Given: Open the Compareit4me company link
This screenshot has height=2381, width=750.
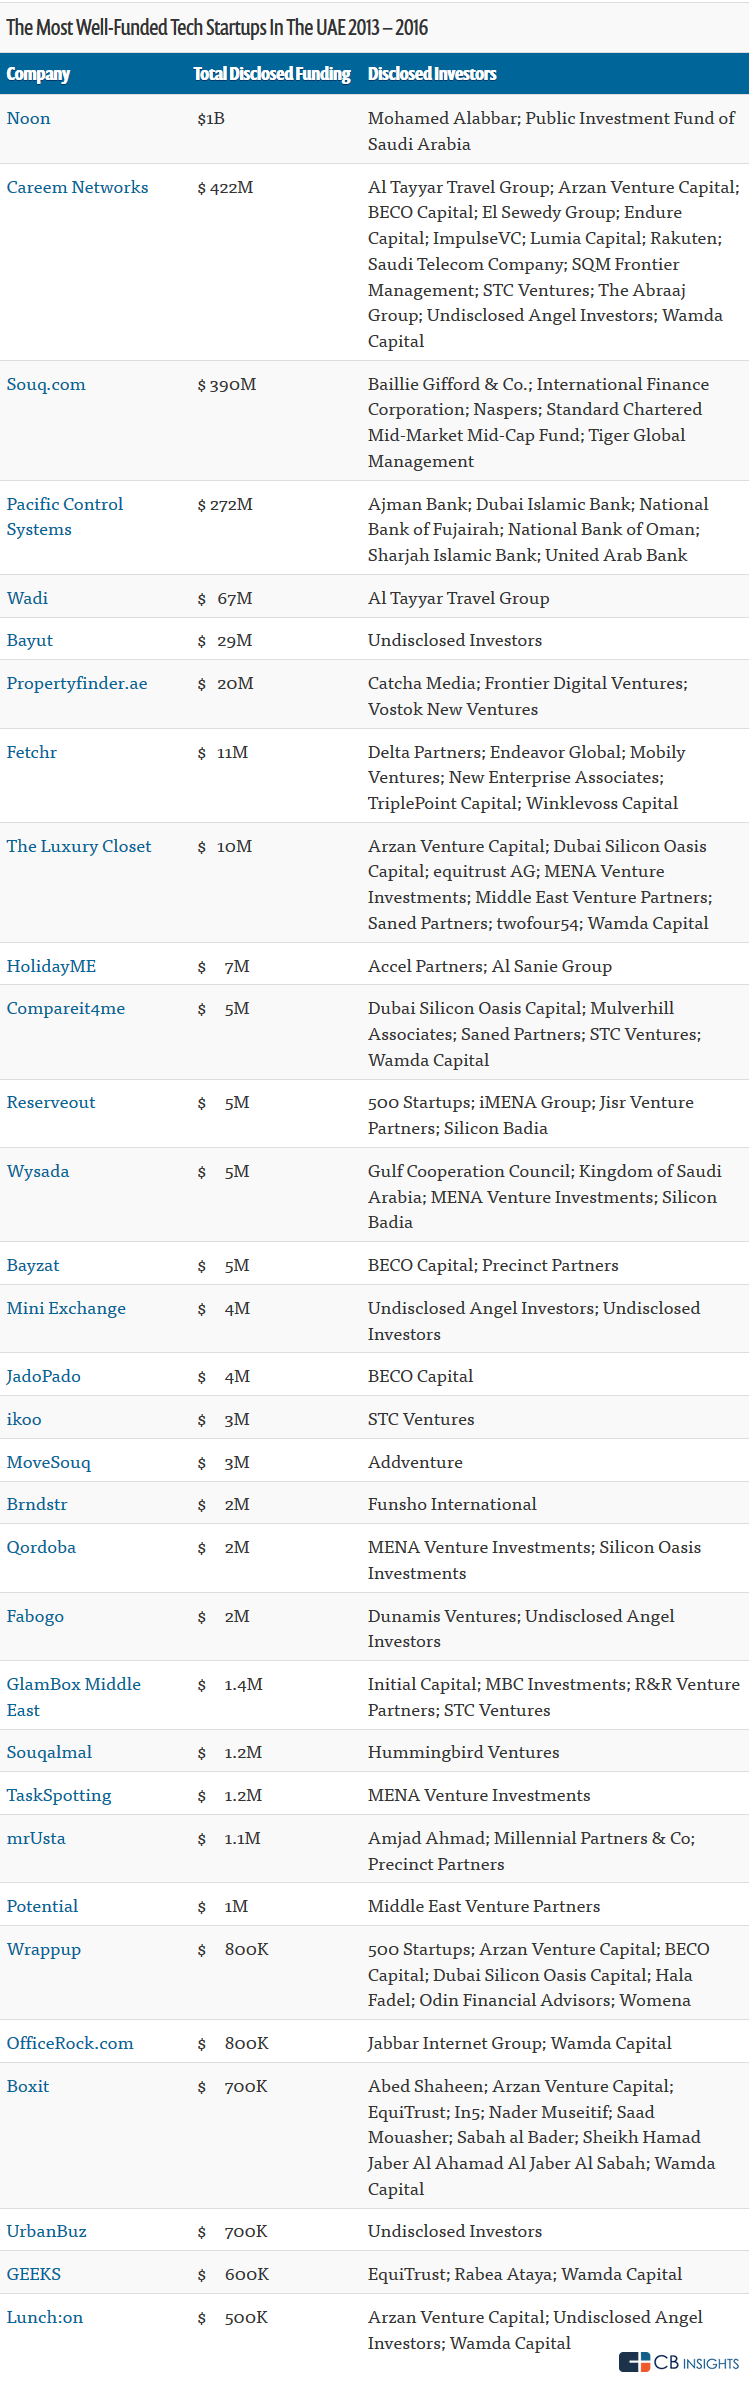Looking at the screenshot, I should point(66,1008).
